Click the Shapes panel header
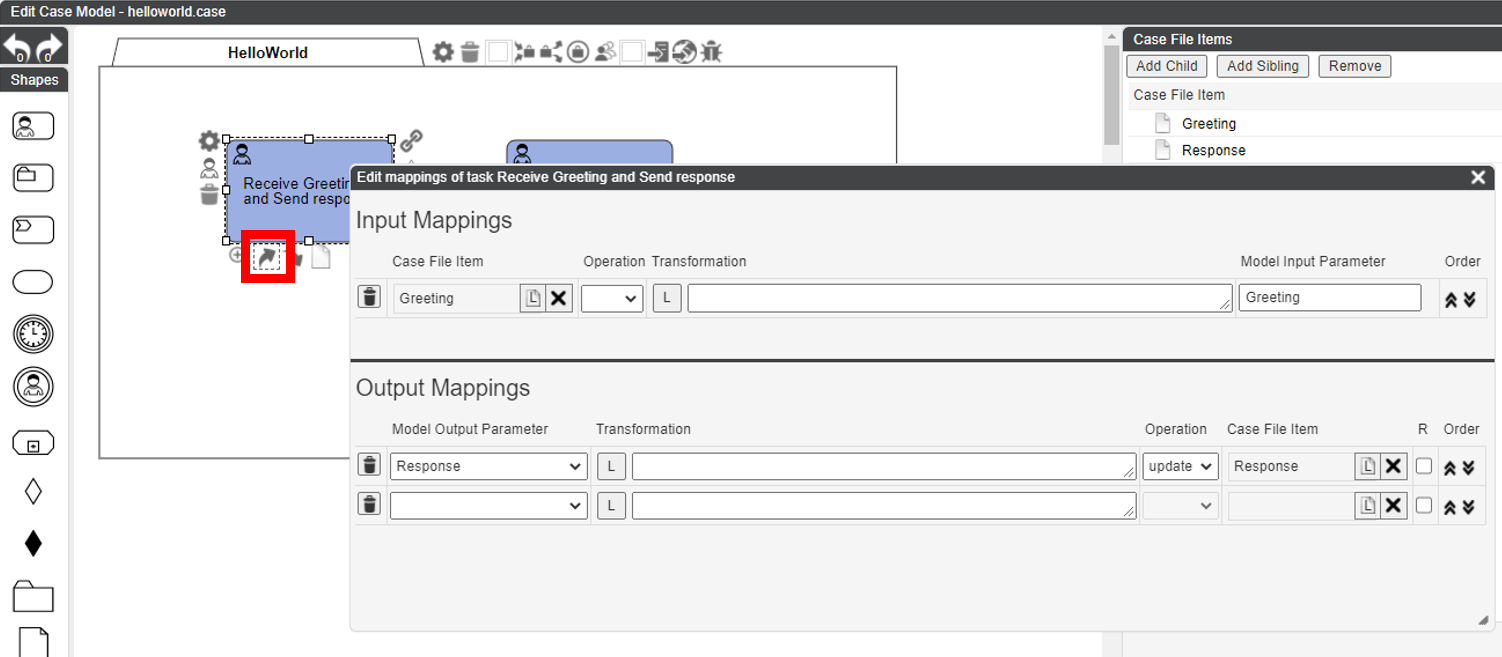The image size is (1502, 657). coord(34,80)
